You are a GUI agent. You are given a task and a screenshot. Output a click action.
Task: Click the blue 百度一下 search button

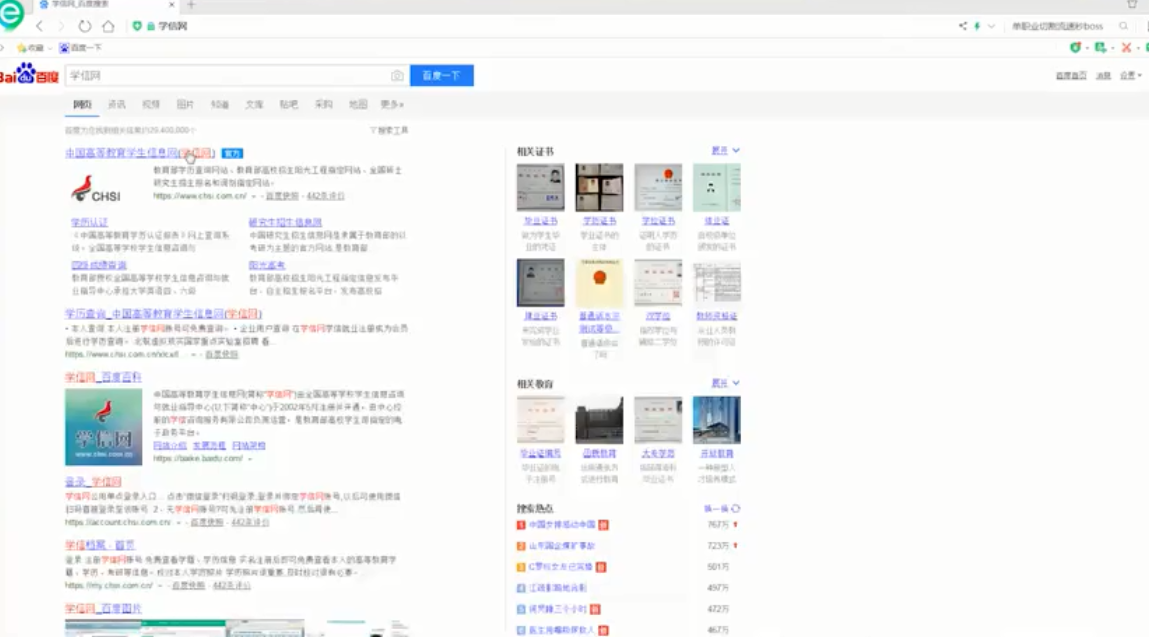point(442,76)
